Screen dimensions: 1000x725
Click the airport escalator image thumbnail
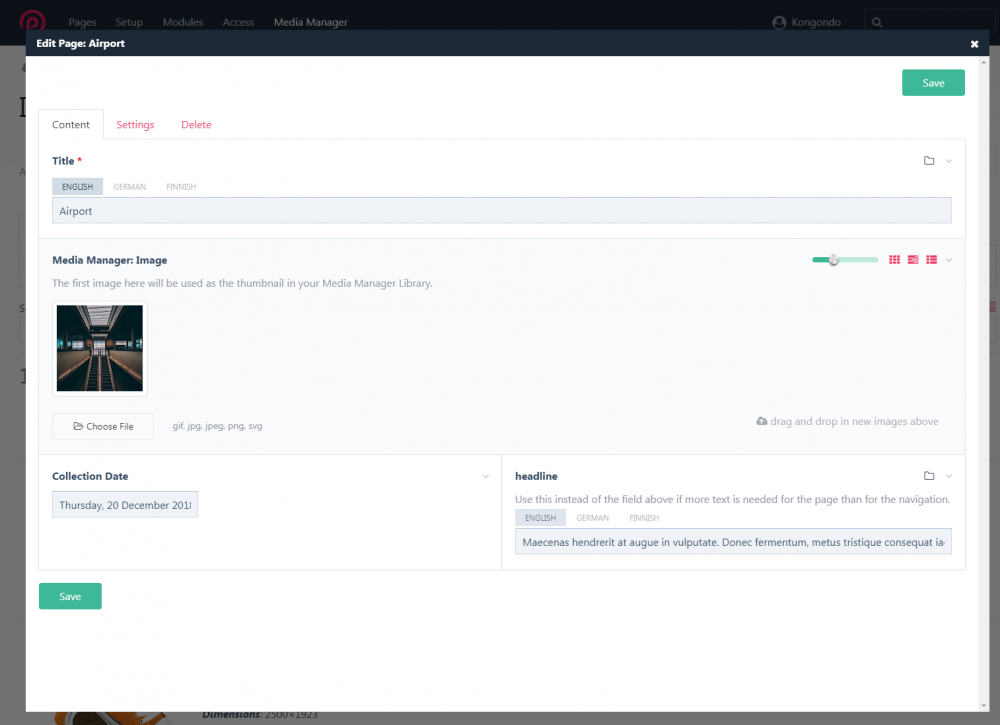click(x=100, y=348)
